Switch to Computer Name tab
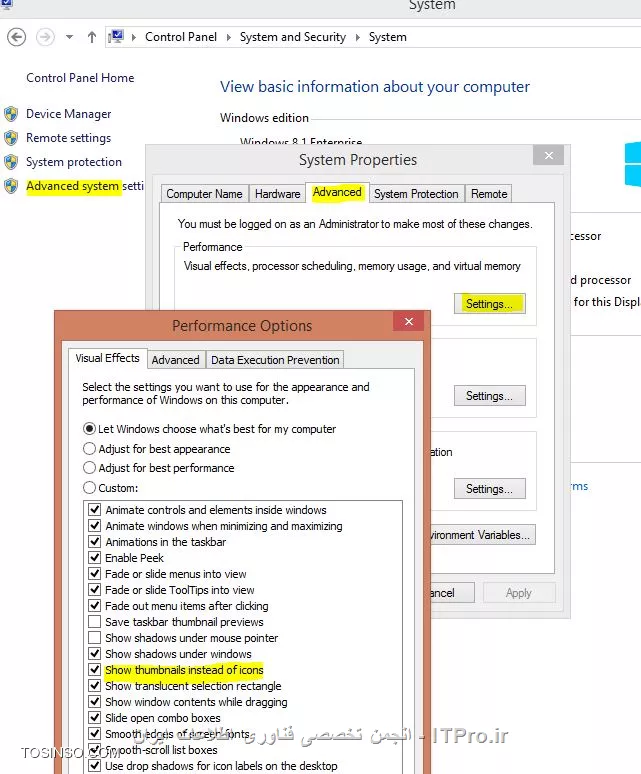 (204, 194)
